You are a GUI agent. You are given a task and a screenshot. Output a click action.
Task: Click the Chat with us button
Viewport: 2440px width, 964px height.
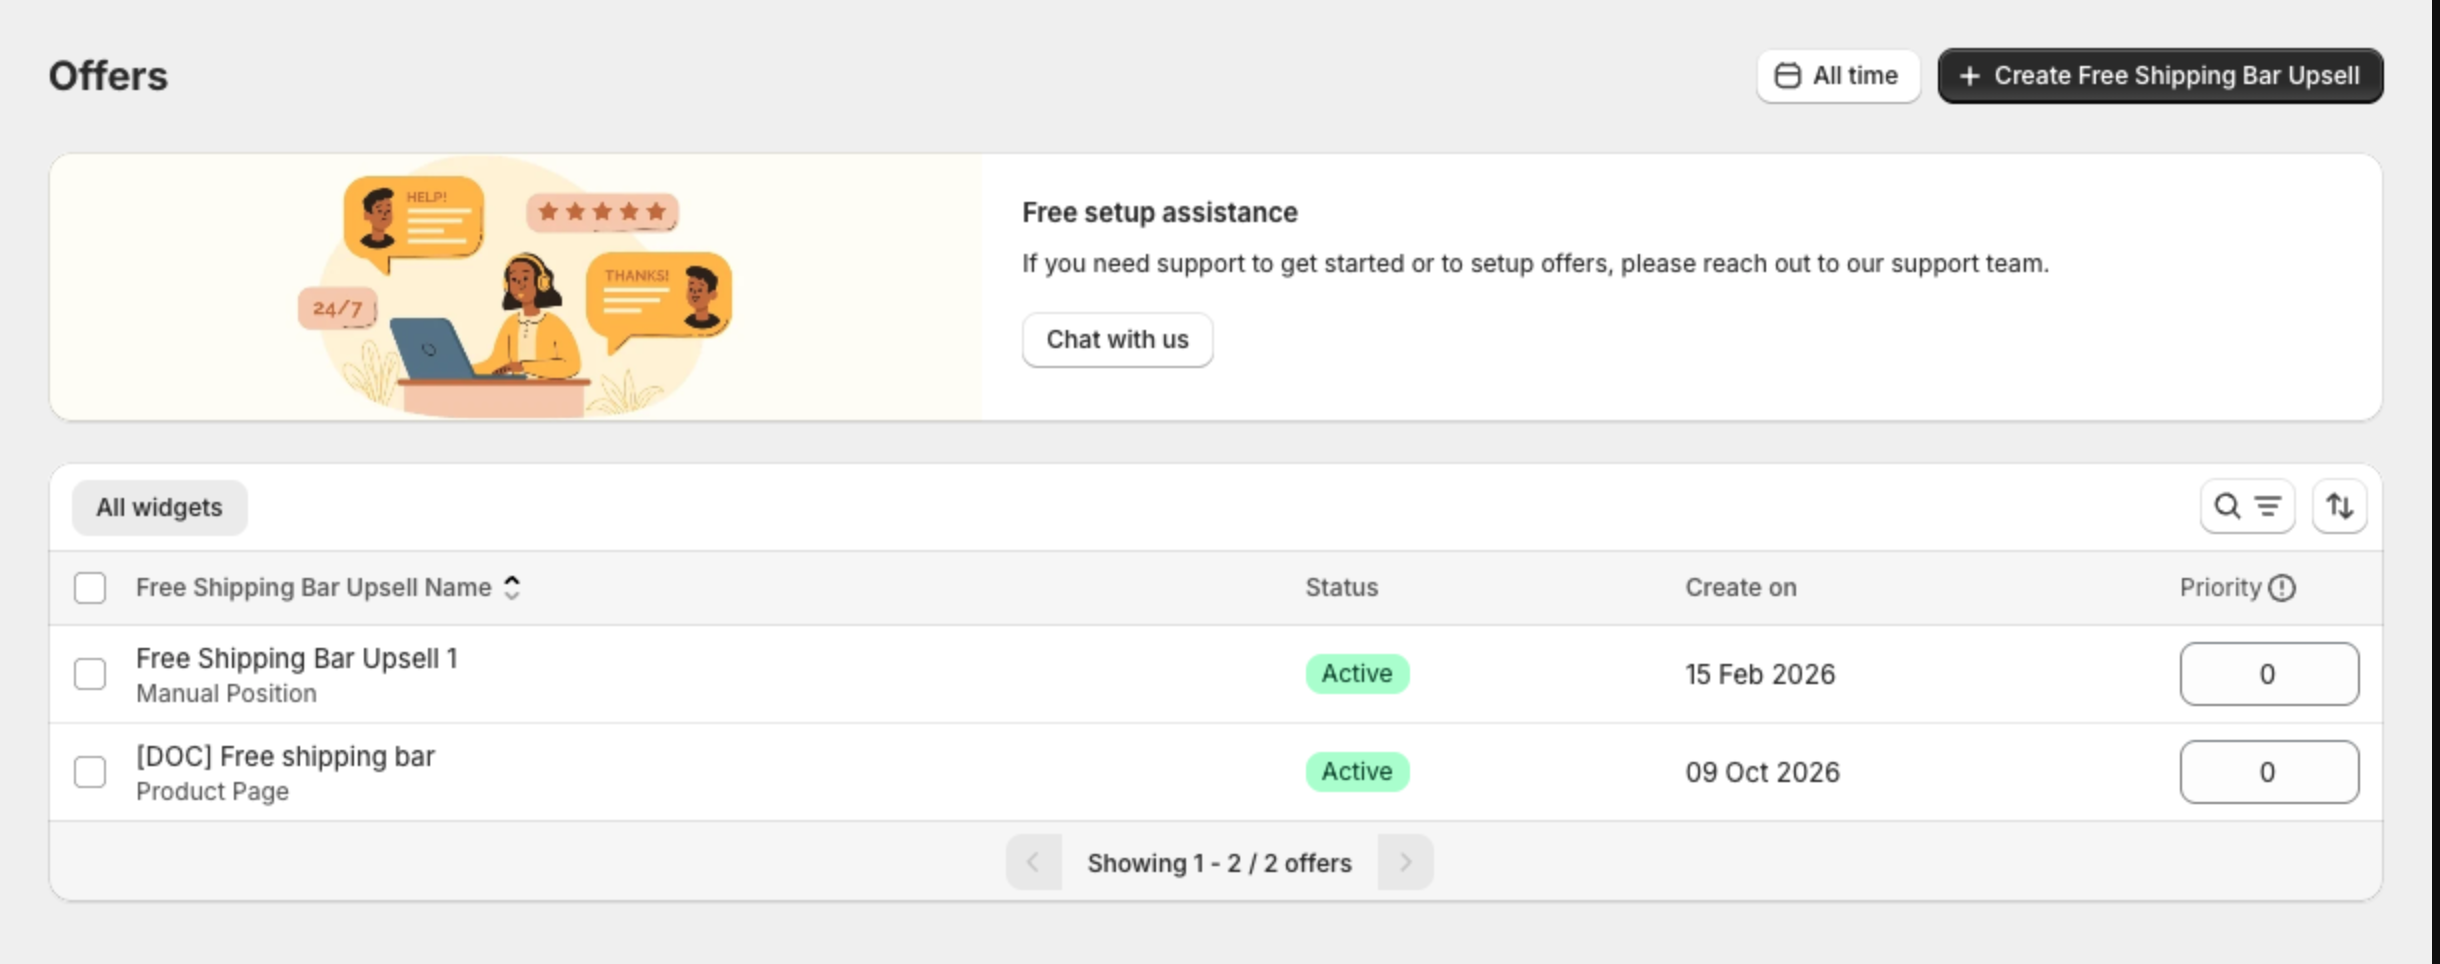point(1117,340)
